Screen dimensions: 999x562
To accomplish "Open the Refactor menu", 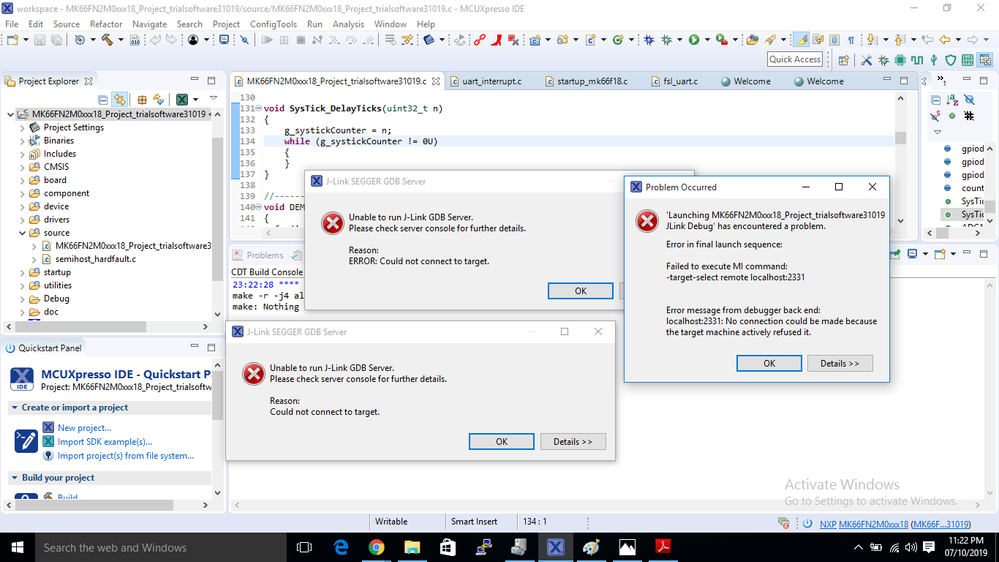I will click(106, 24).
